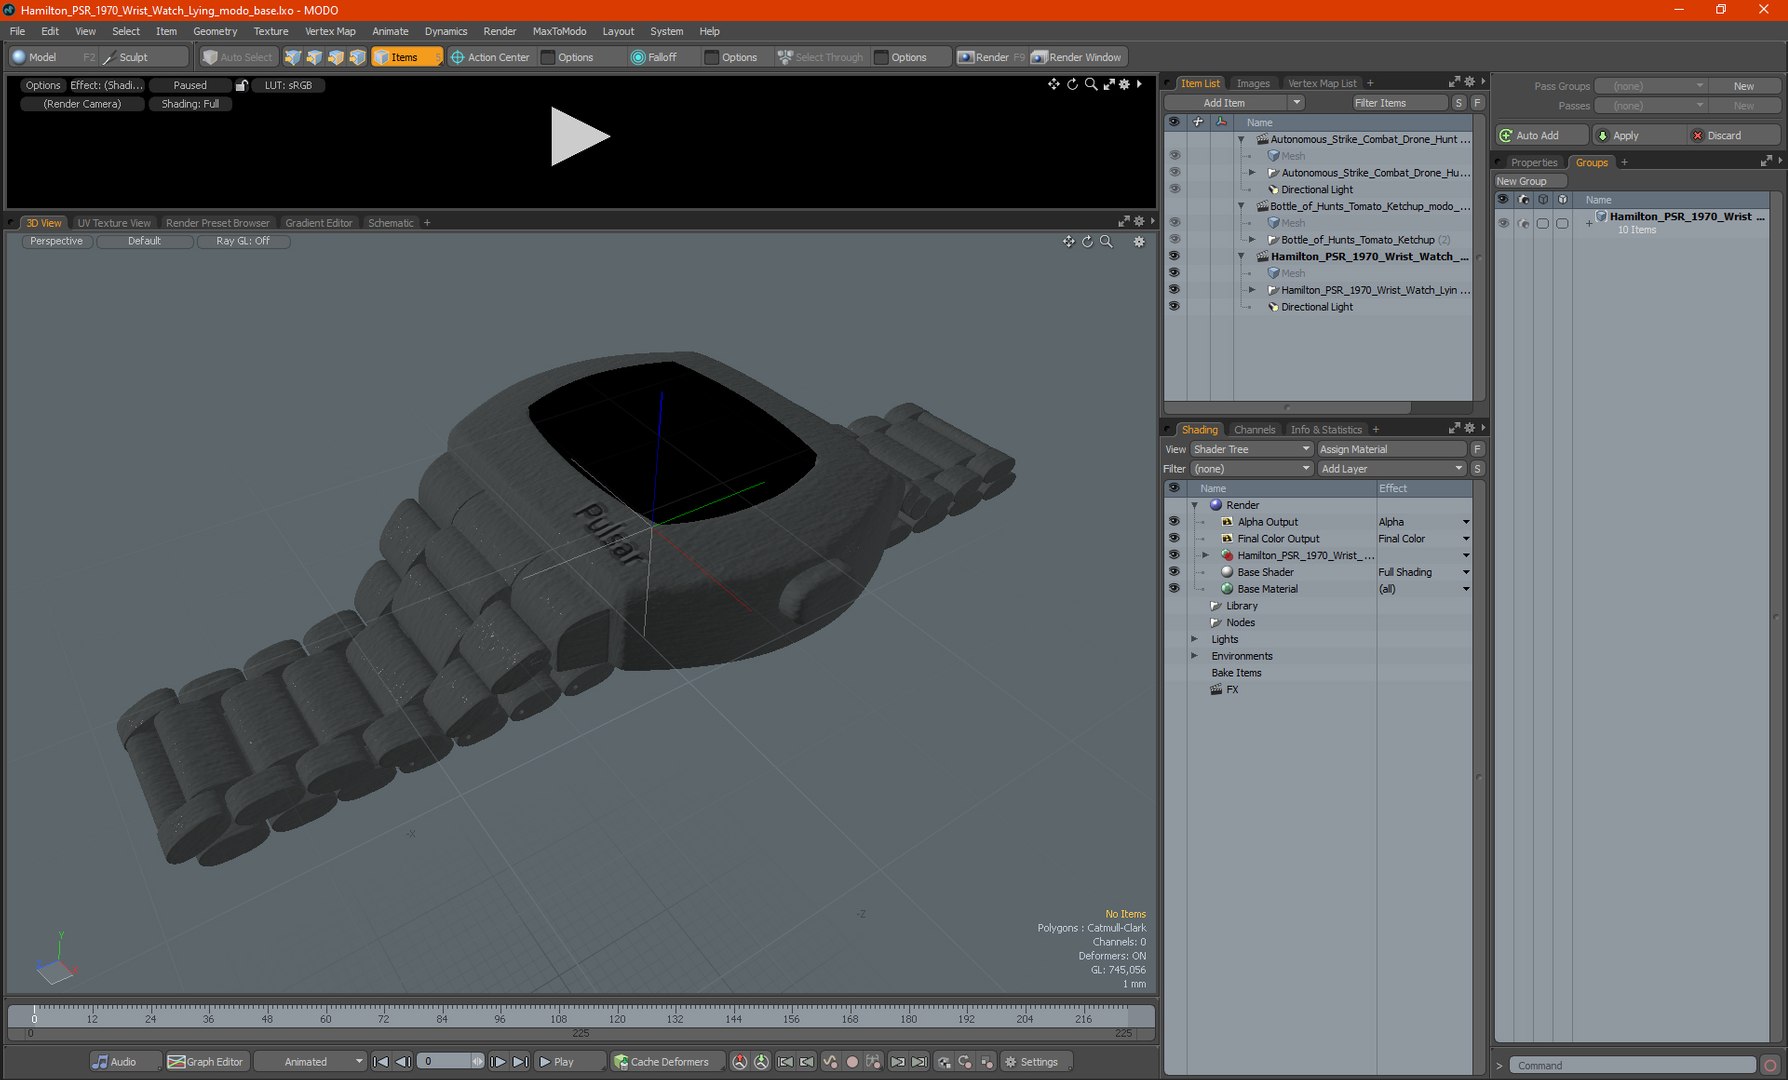Open the Geometry menu
This screenshot has width=1788, height=1080.
click(x=215, y=31)
